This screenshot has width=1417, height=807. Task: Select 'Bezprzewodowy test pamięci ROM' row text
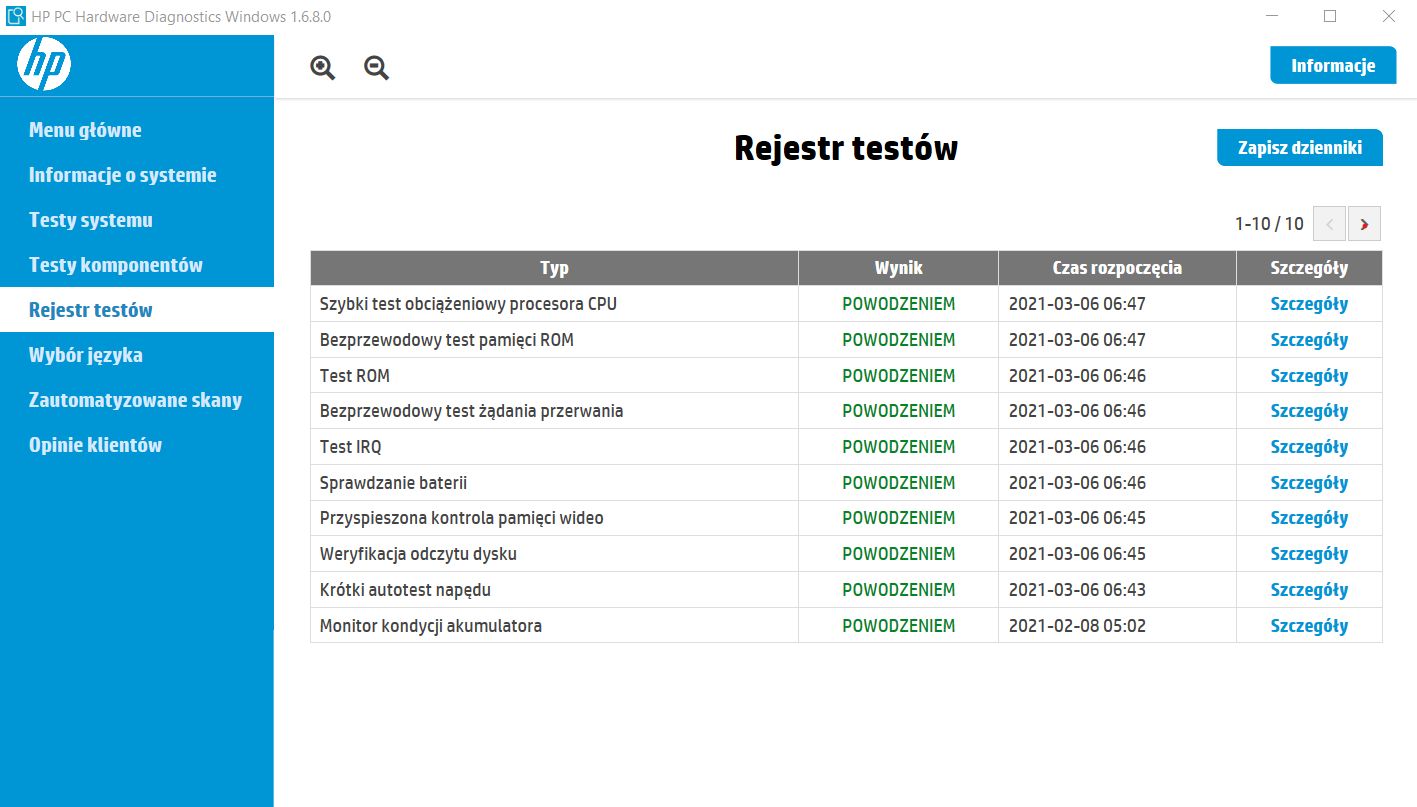pyautogui.click(x=447, y=340)
